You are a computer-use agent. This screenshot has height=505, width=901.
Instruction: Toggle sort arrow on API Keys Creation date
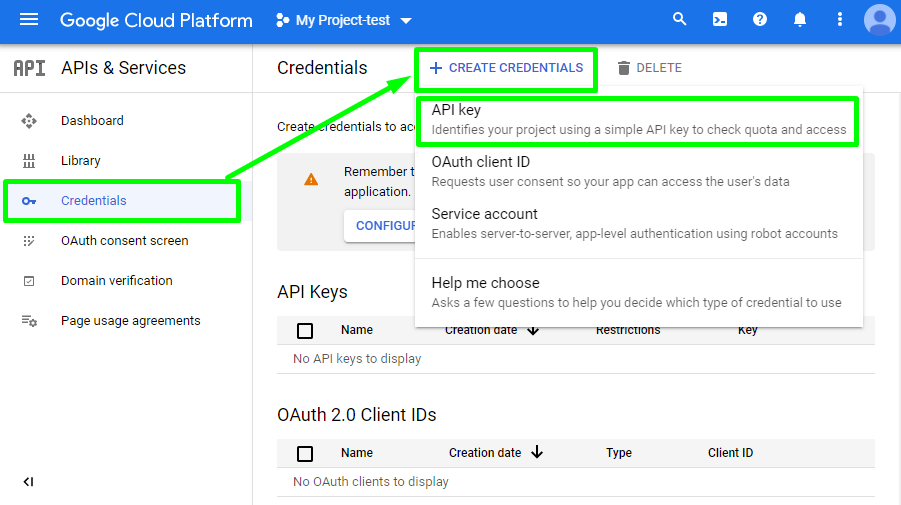533,330
